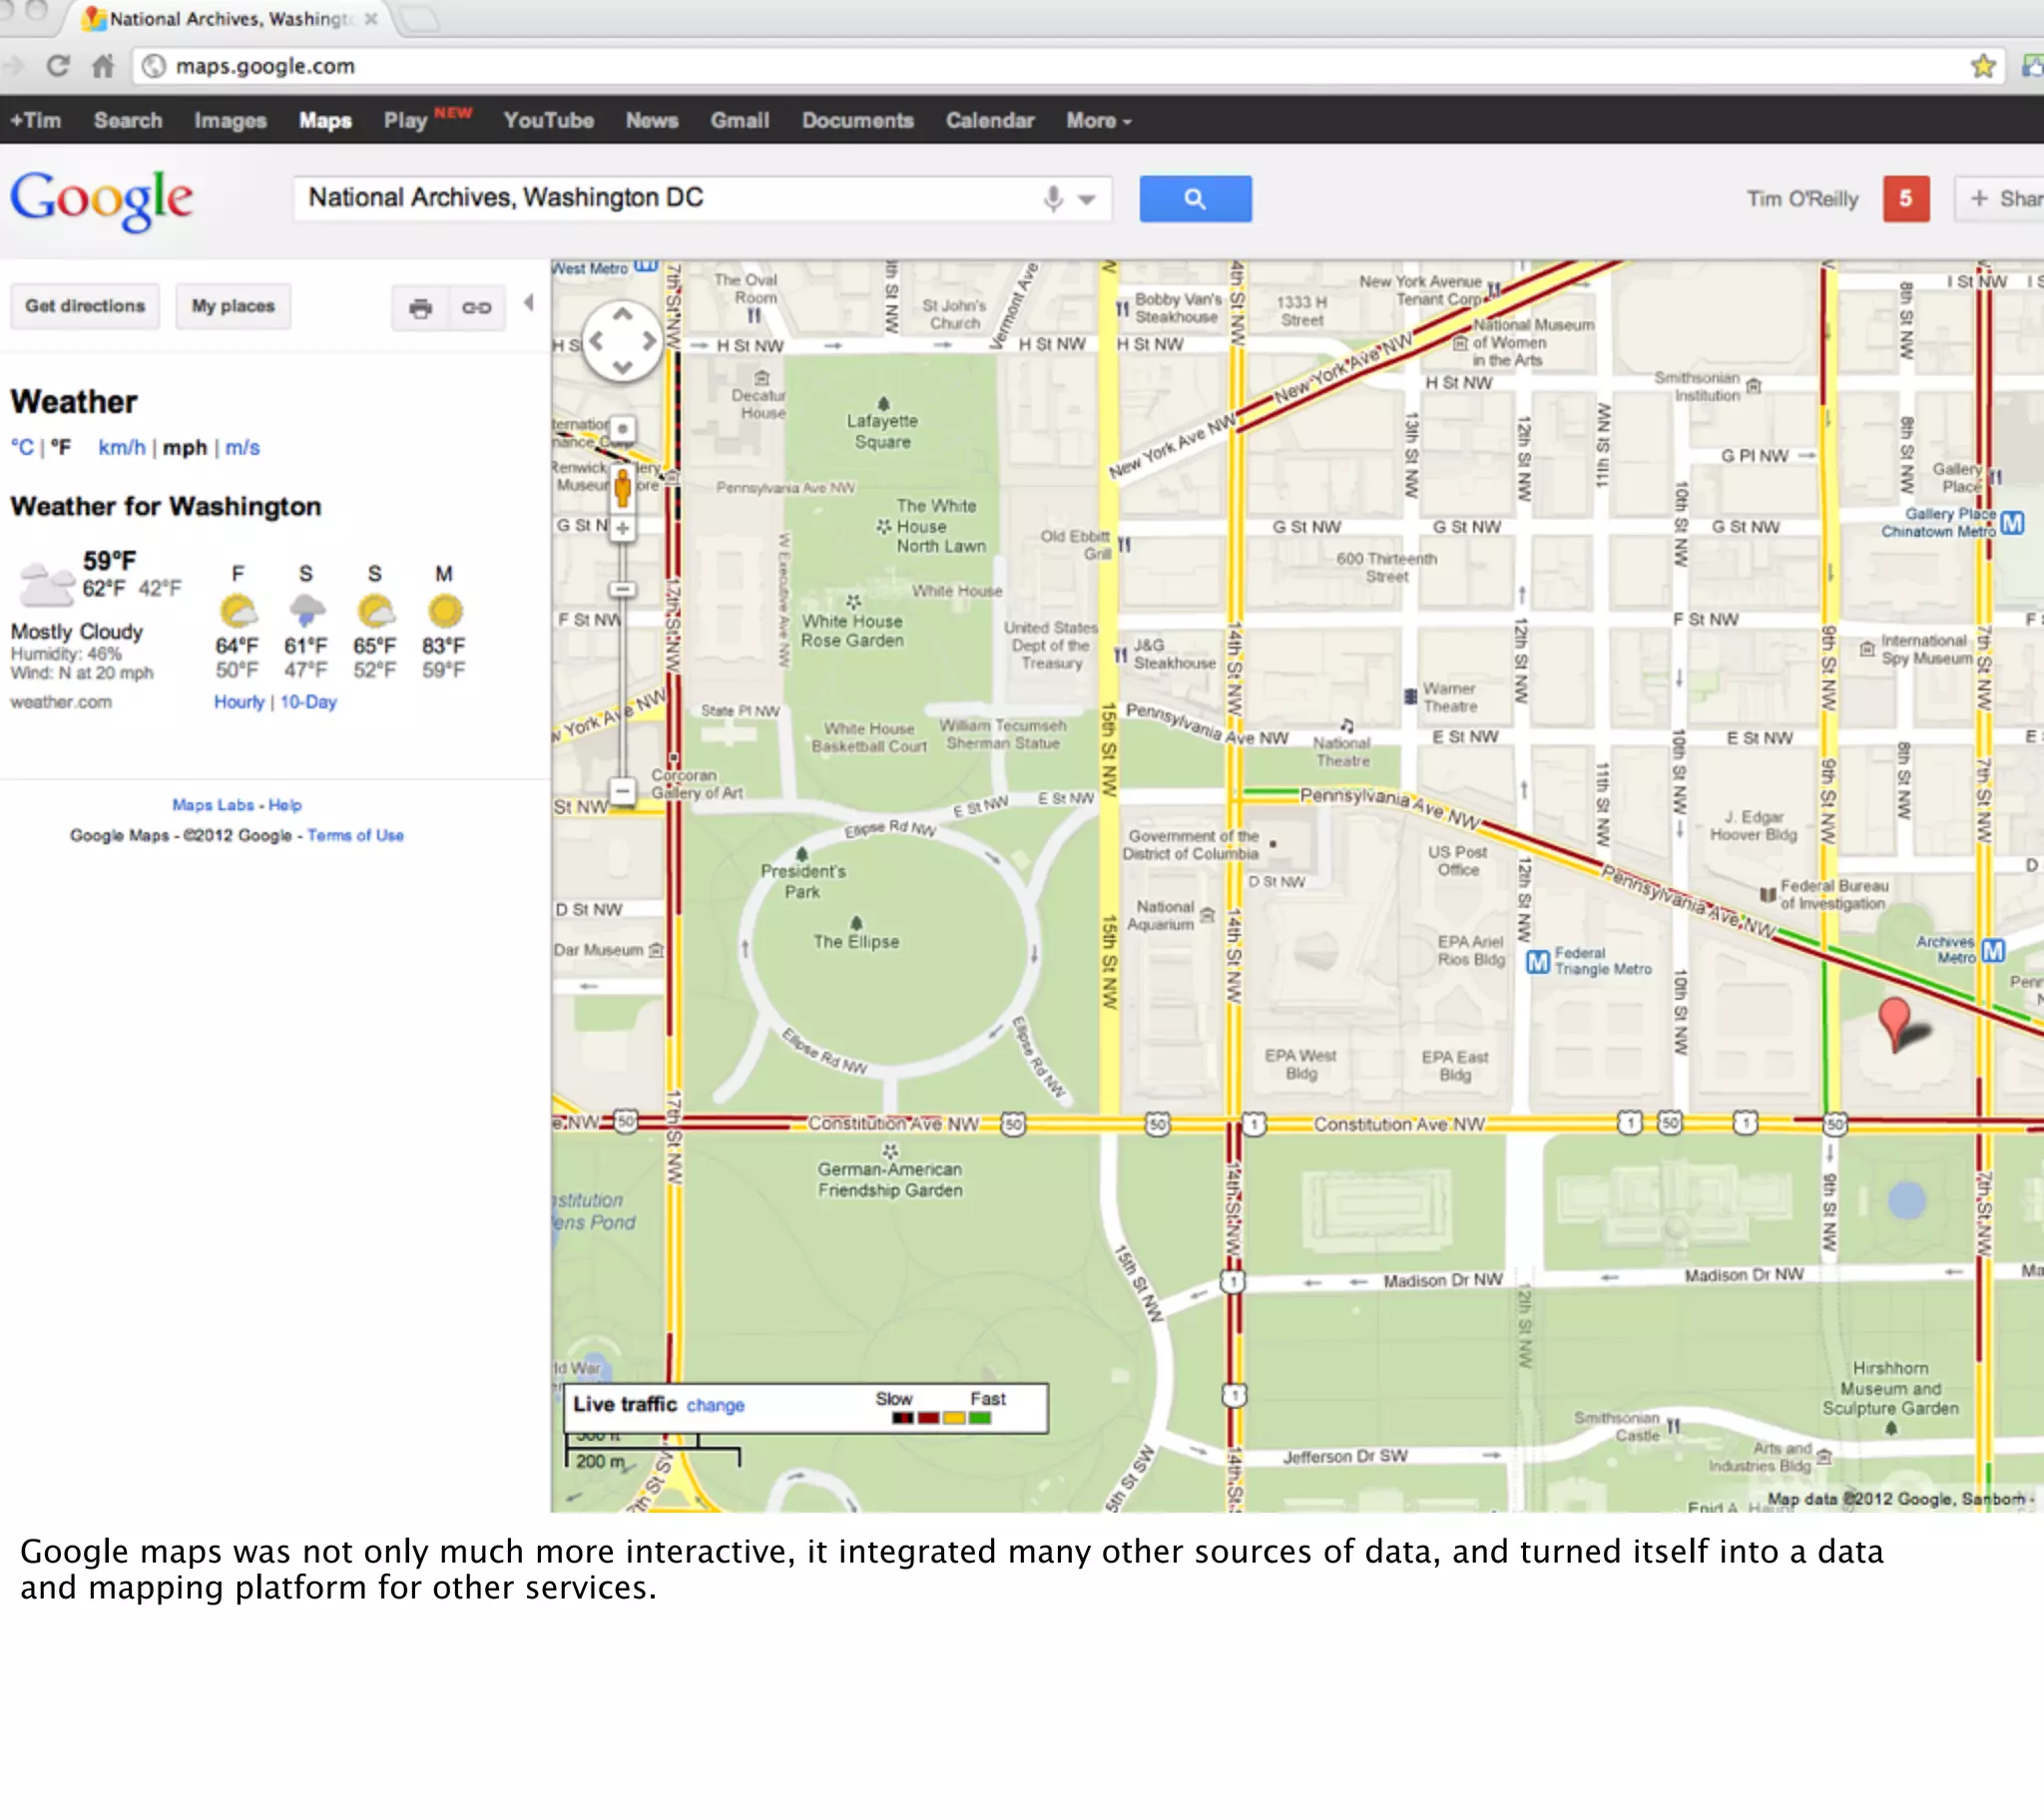
Task: Pan map up arrow
Action: [622, 314]
